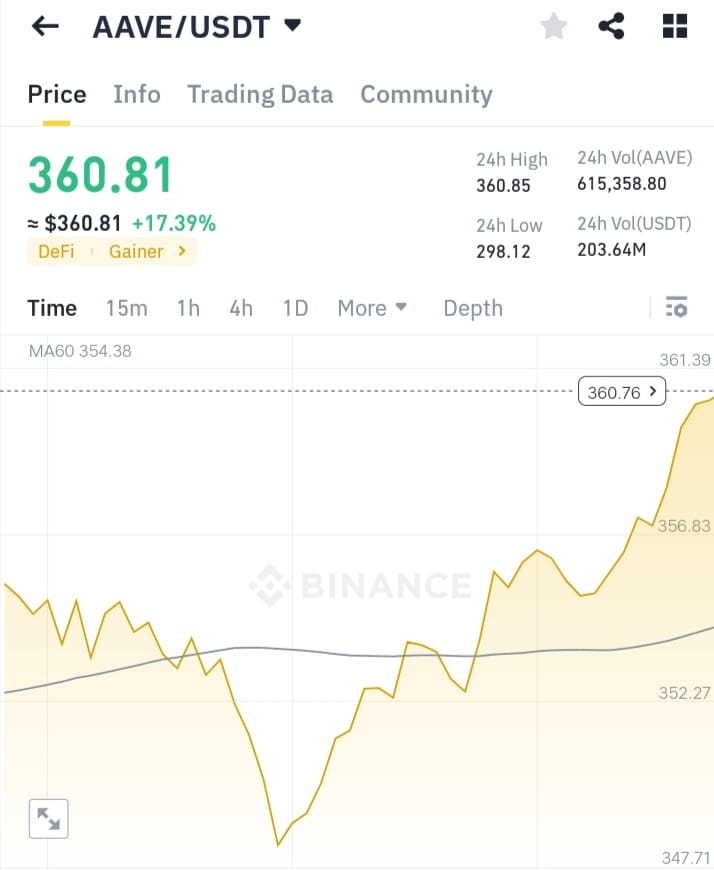The height and width of the screenshot is (870, 714).
Task: Expand the More timeframes dropdown
Action: coord(372,308)
